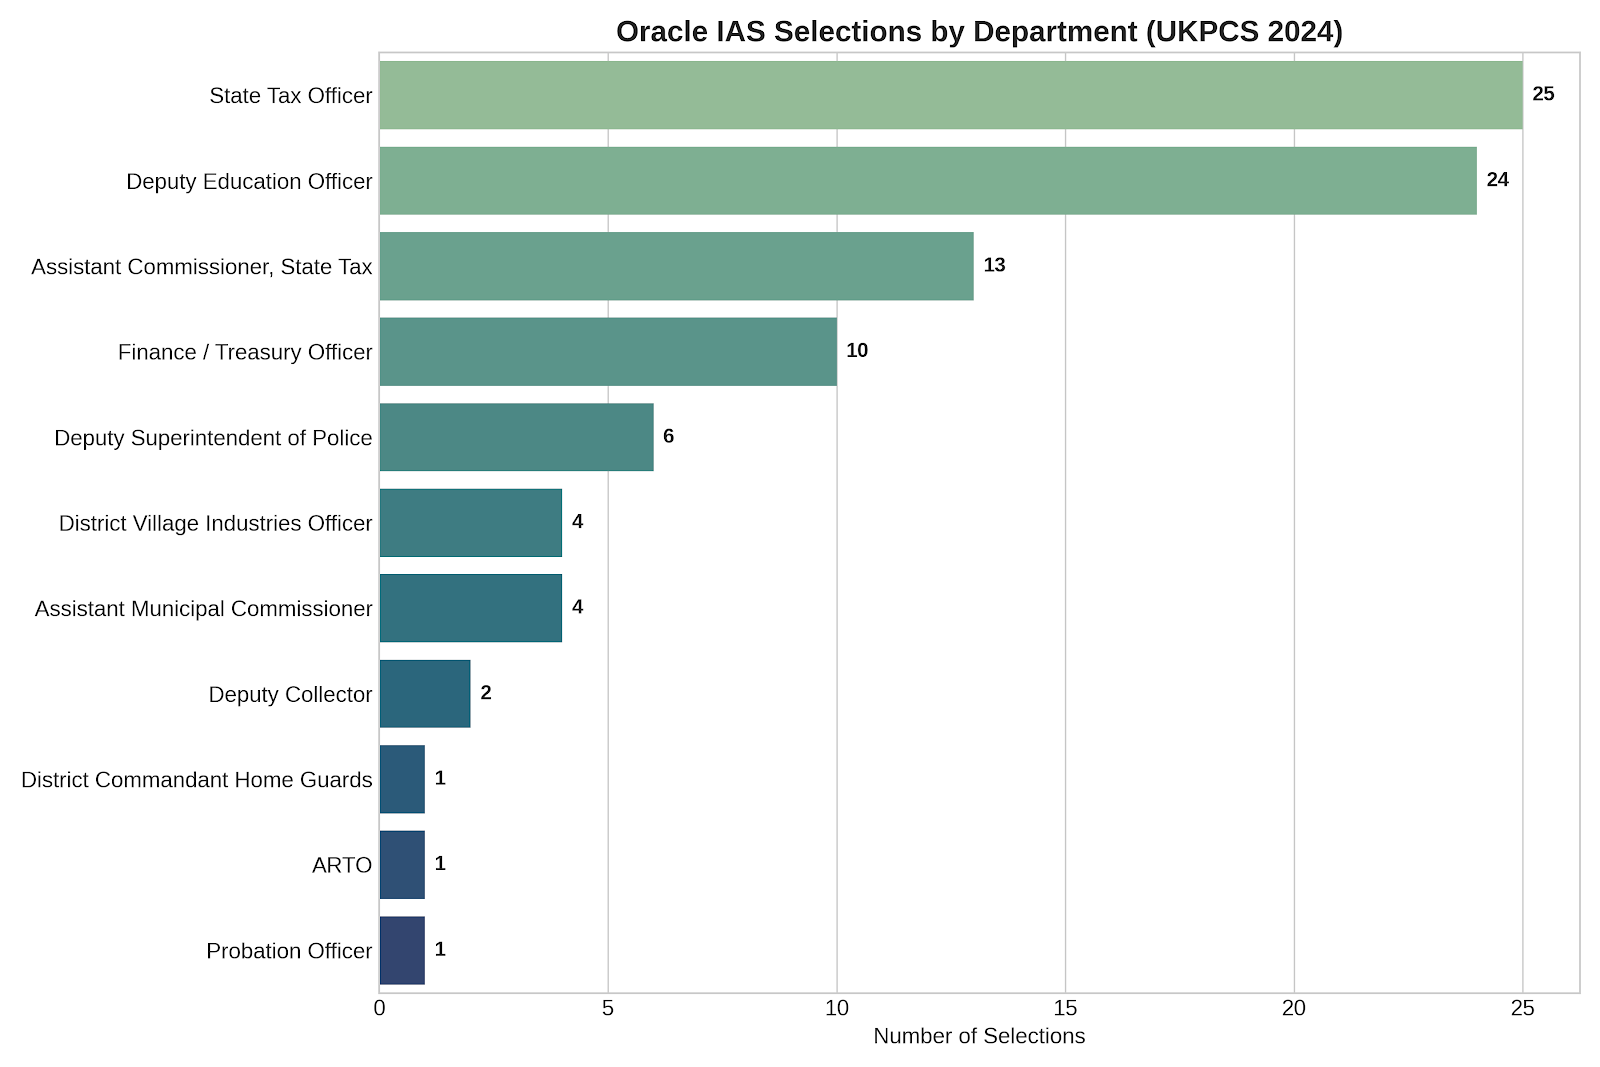The height and width of the screenshot is (1067, 1600).
Task: Click the value 4 beside Assistant Municipal Commissioner
Action: tap(577, 607)
